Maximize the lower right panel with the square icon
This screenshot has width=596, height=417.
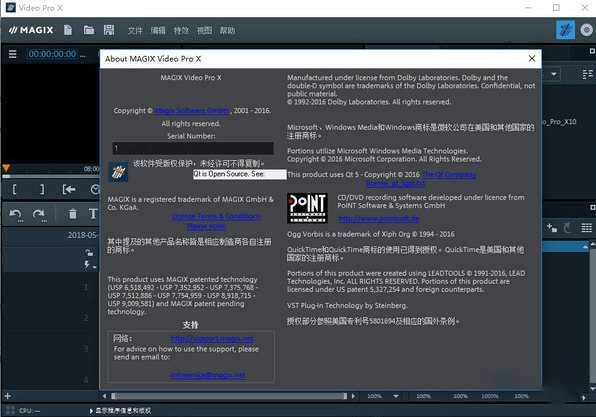coord(592,207)
